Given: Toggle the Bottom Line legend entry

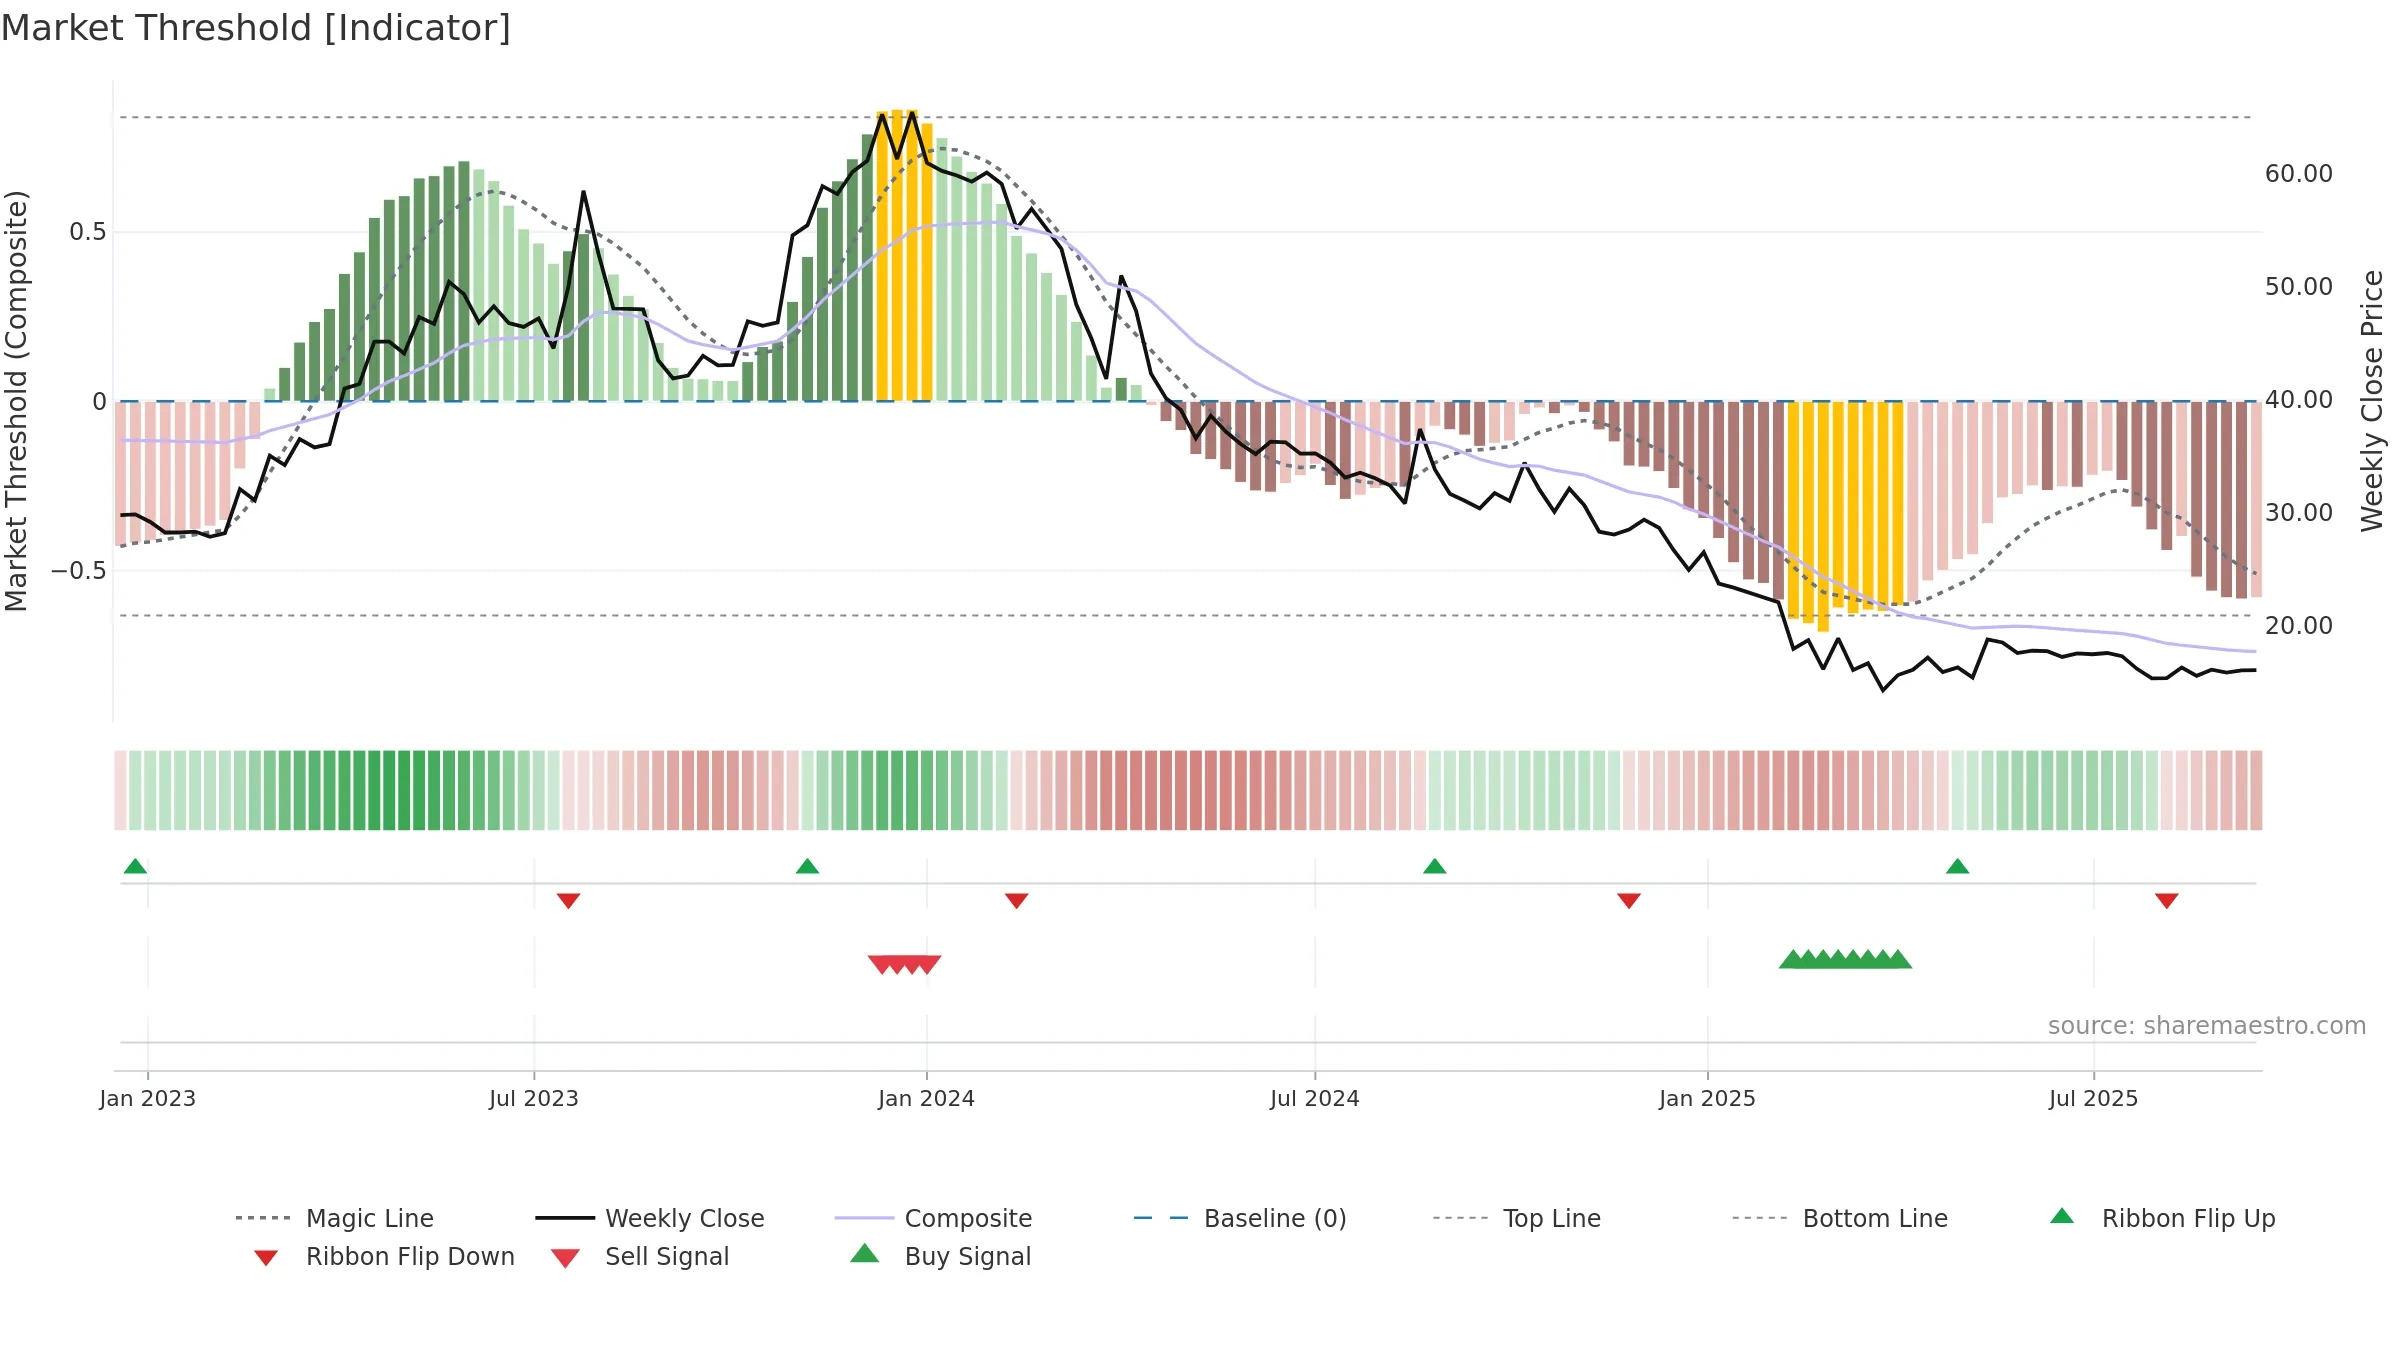Looking at the screenshot, I should pyautogui.click(x=1840, y=1218).
